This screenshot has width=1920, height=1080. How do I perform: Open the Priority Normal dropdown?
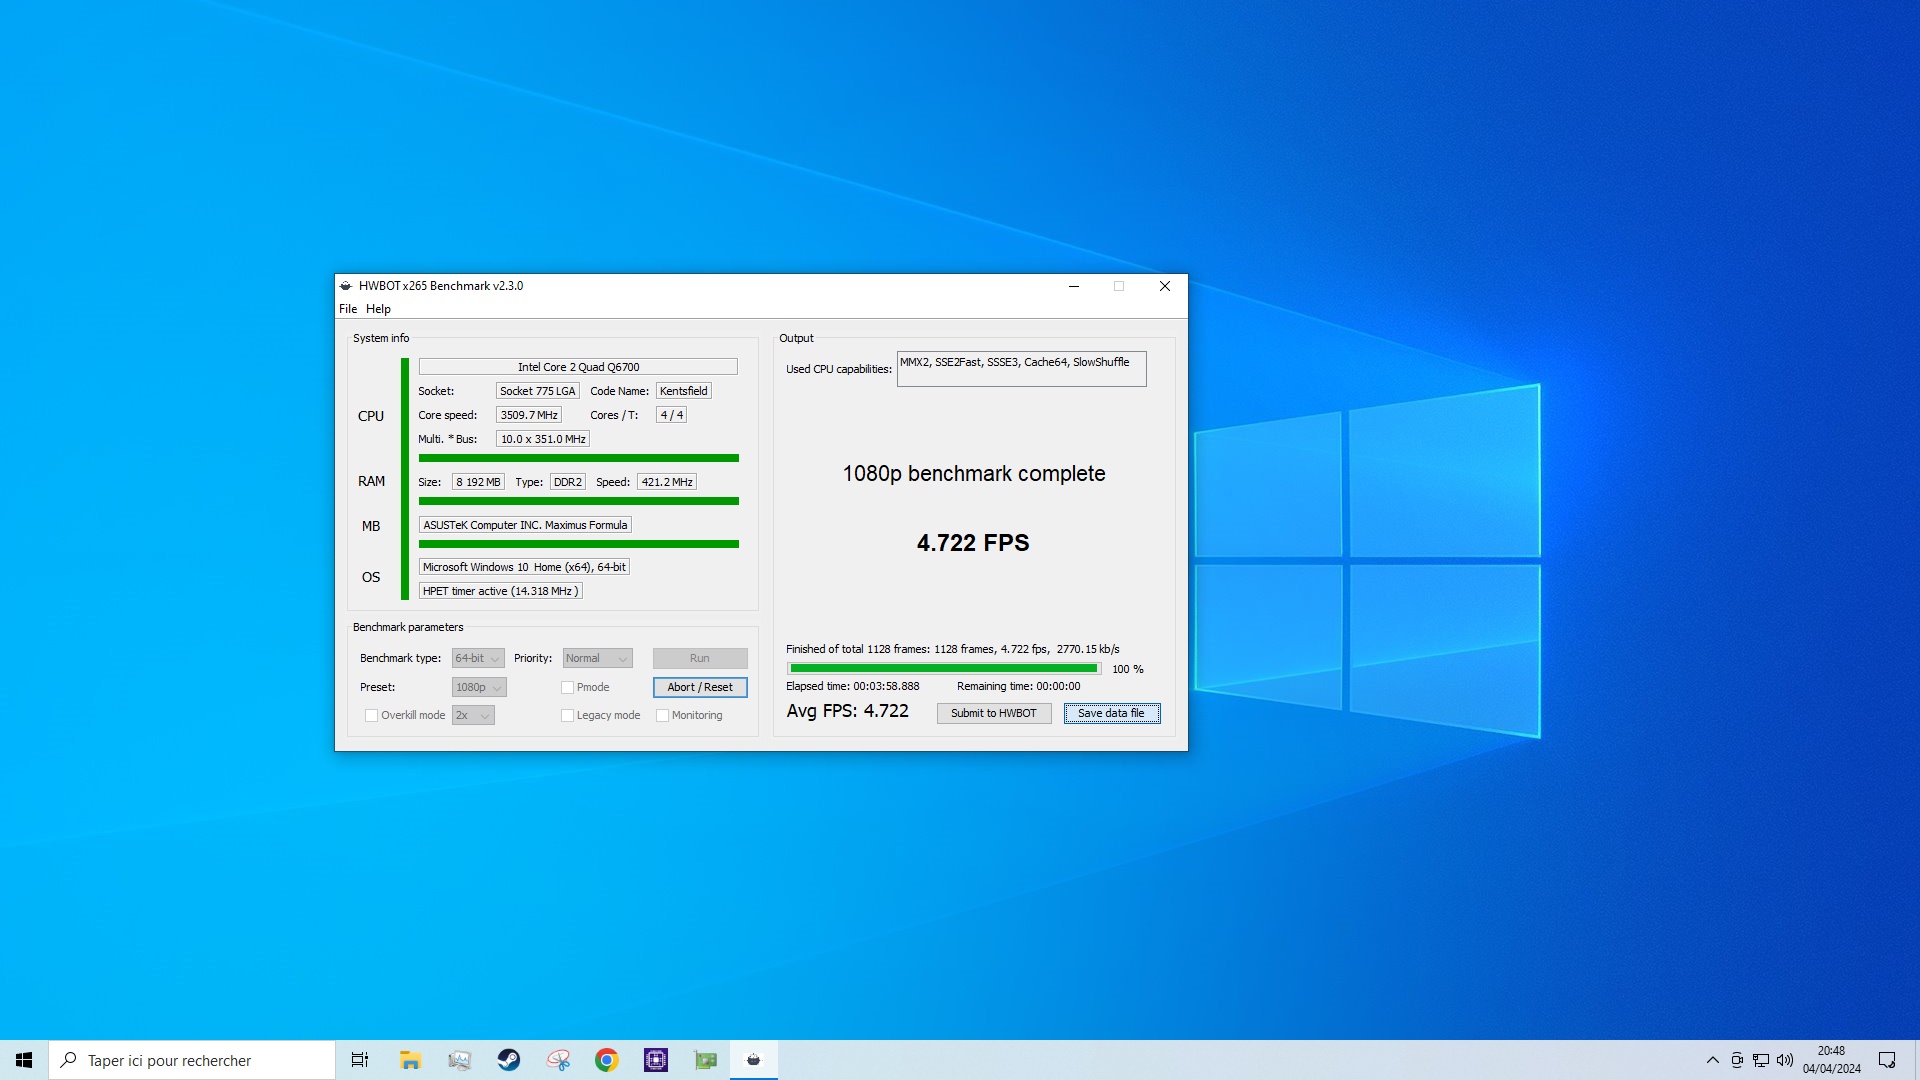tap(597, 659)
